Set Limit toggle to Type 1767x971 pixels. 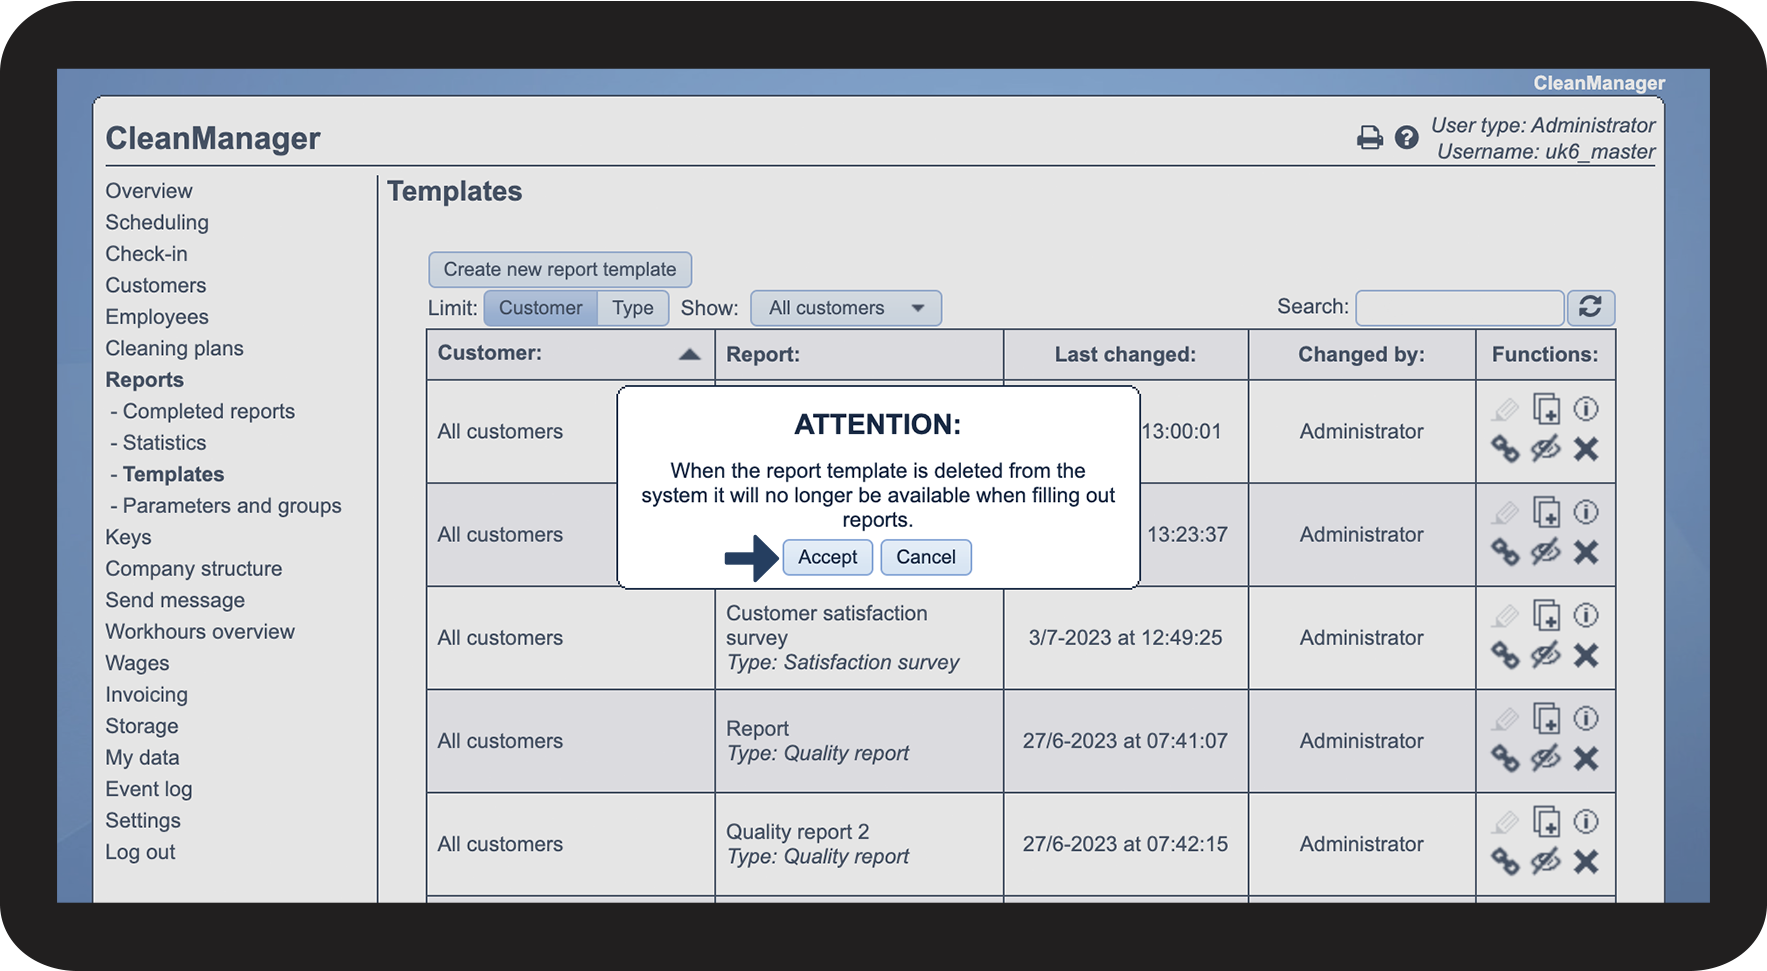click(x=633, y=308)
